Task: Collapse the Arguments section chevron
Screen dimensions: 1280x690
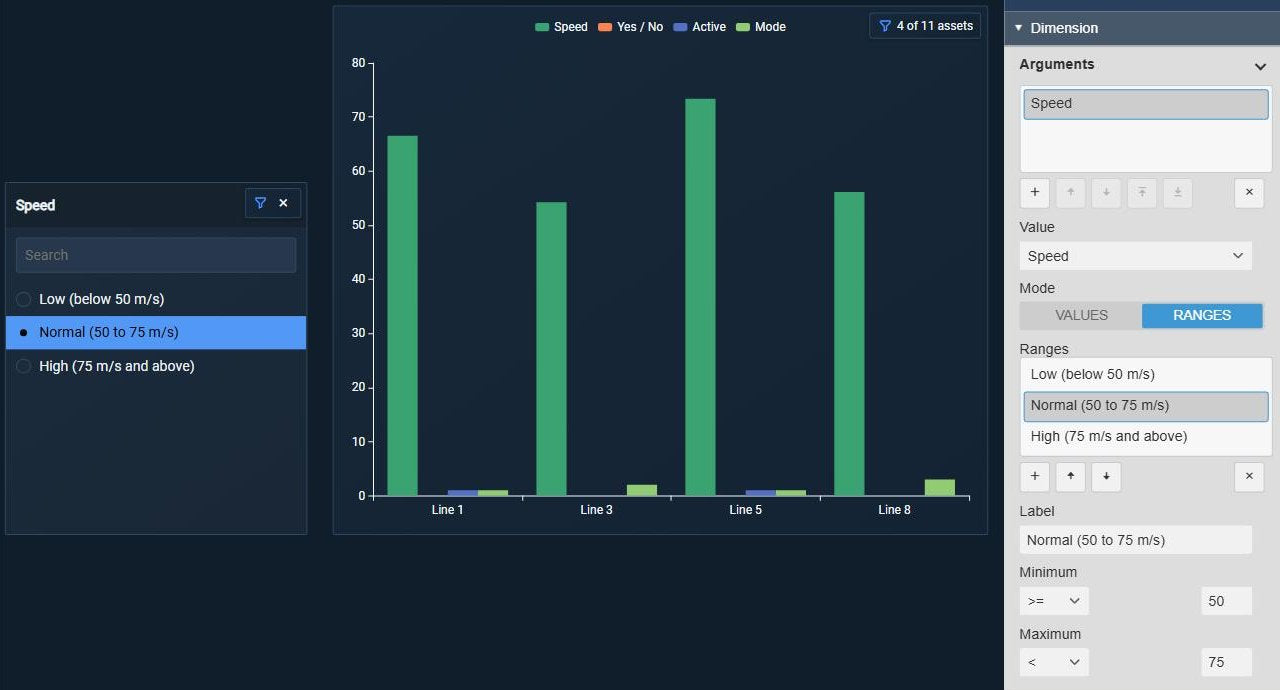Action: (x=1260, y=66)
